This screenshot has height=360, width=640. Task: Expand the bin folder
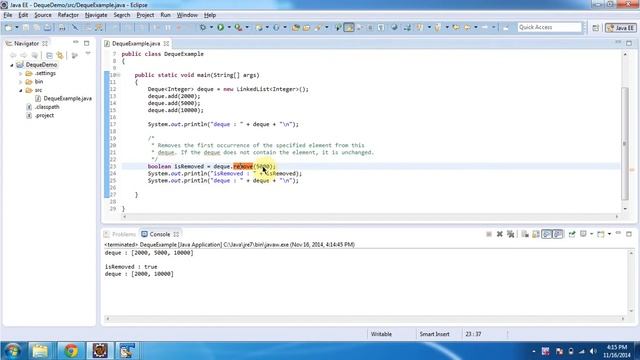(x=21, y=82)
